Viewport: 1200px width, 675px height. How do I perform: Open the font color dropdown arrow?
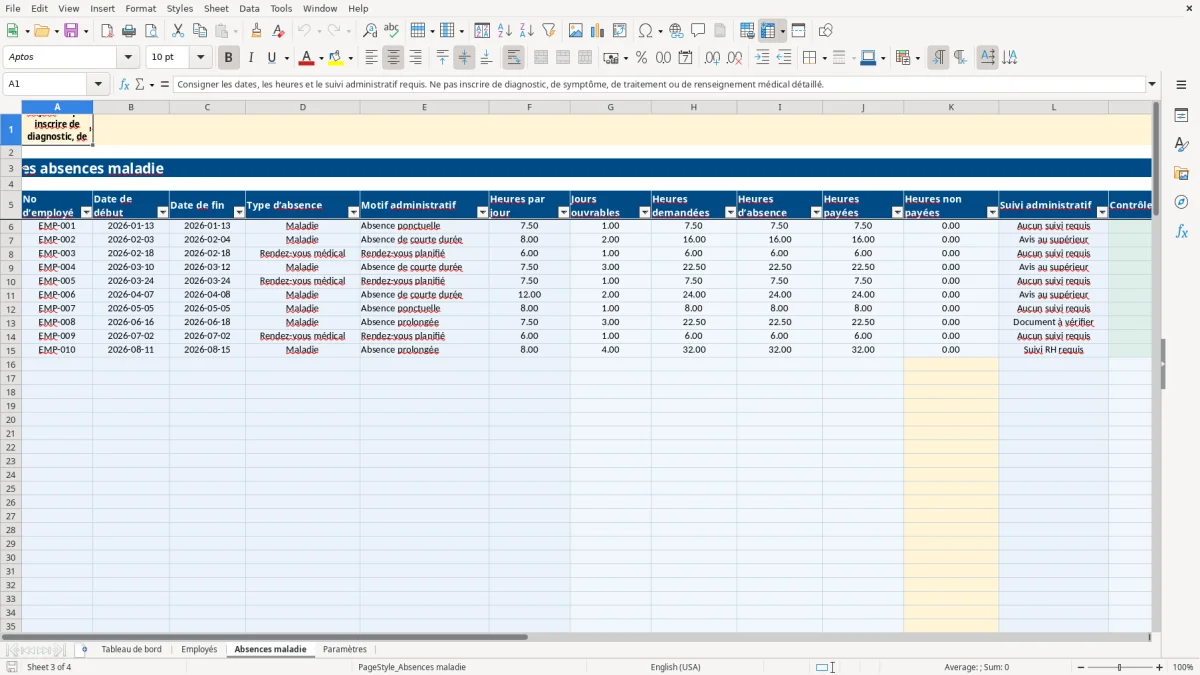click(x=320, y=57)
